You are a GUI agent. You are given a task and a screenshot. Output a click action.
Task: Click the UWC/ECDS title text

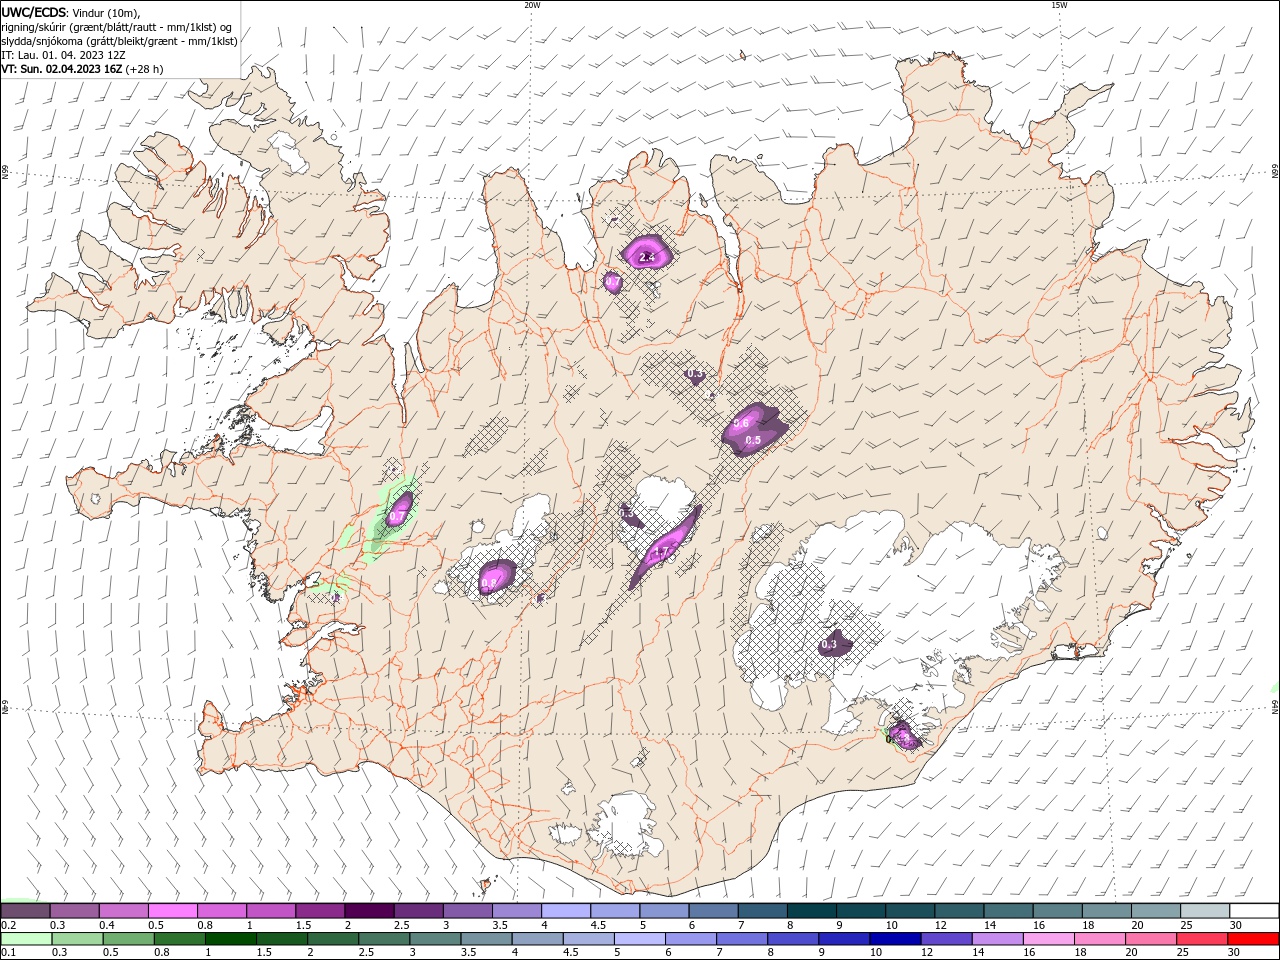(x=34, y=12)
